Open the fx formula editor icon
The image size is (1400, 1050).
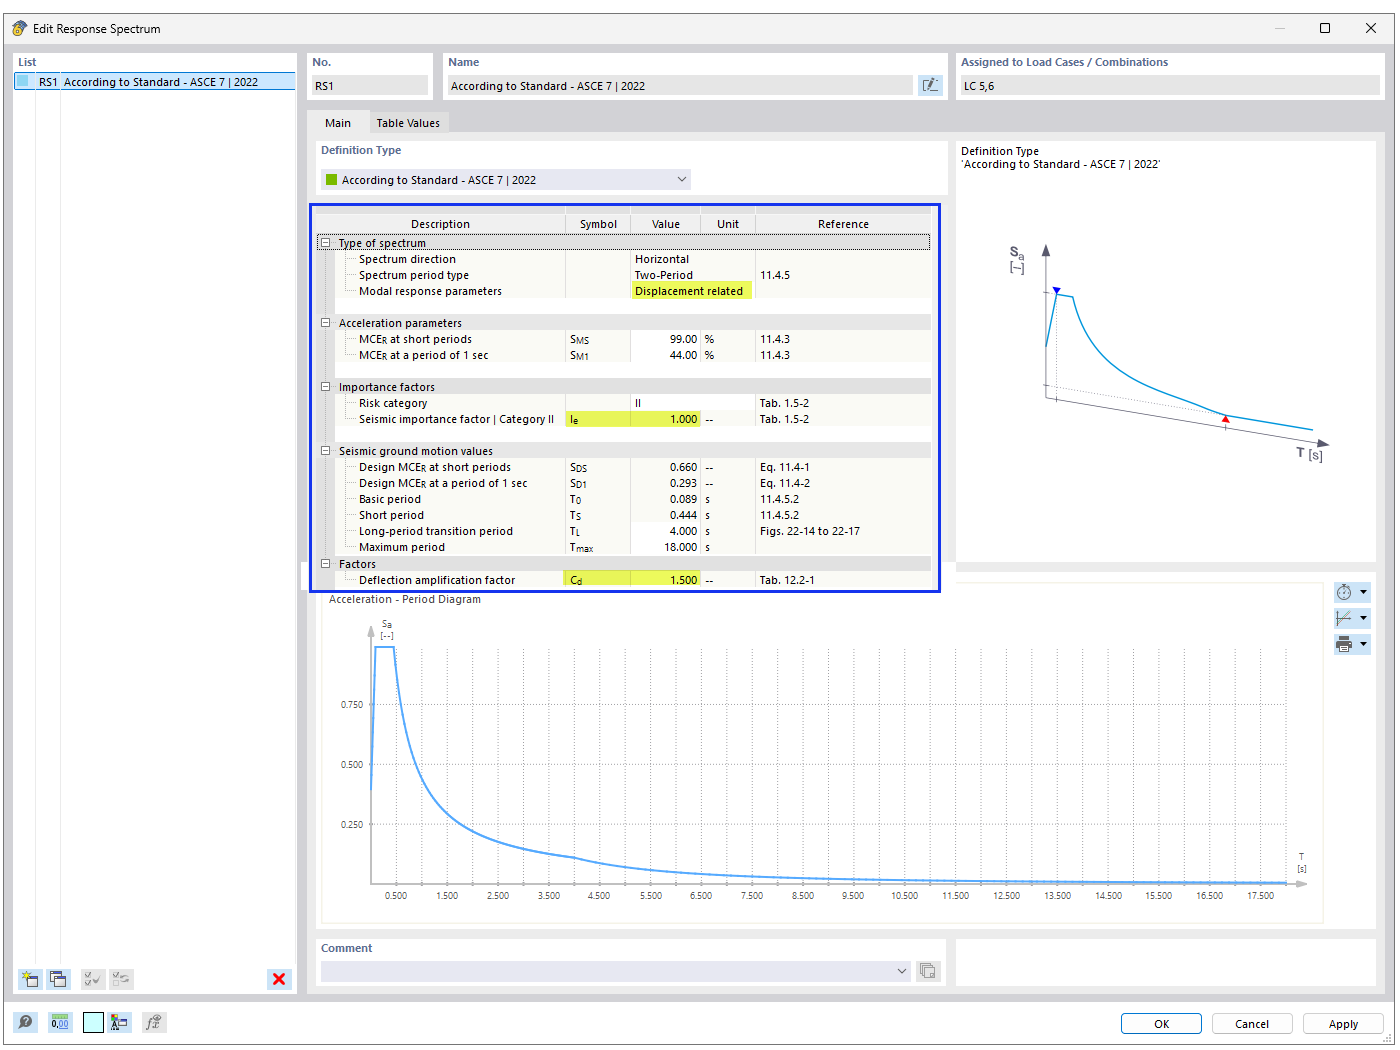(153, 1022)
